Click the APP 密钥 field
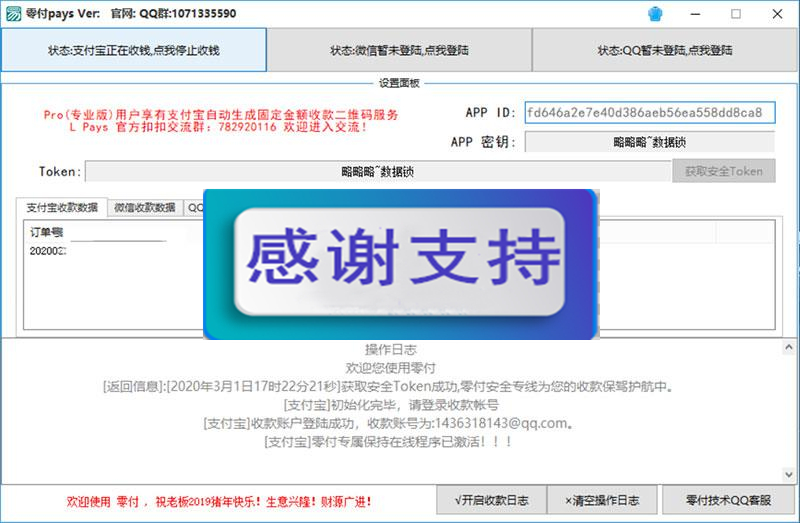 point(649,142)
